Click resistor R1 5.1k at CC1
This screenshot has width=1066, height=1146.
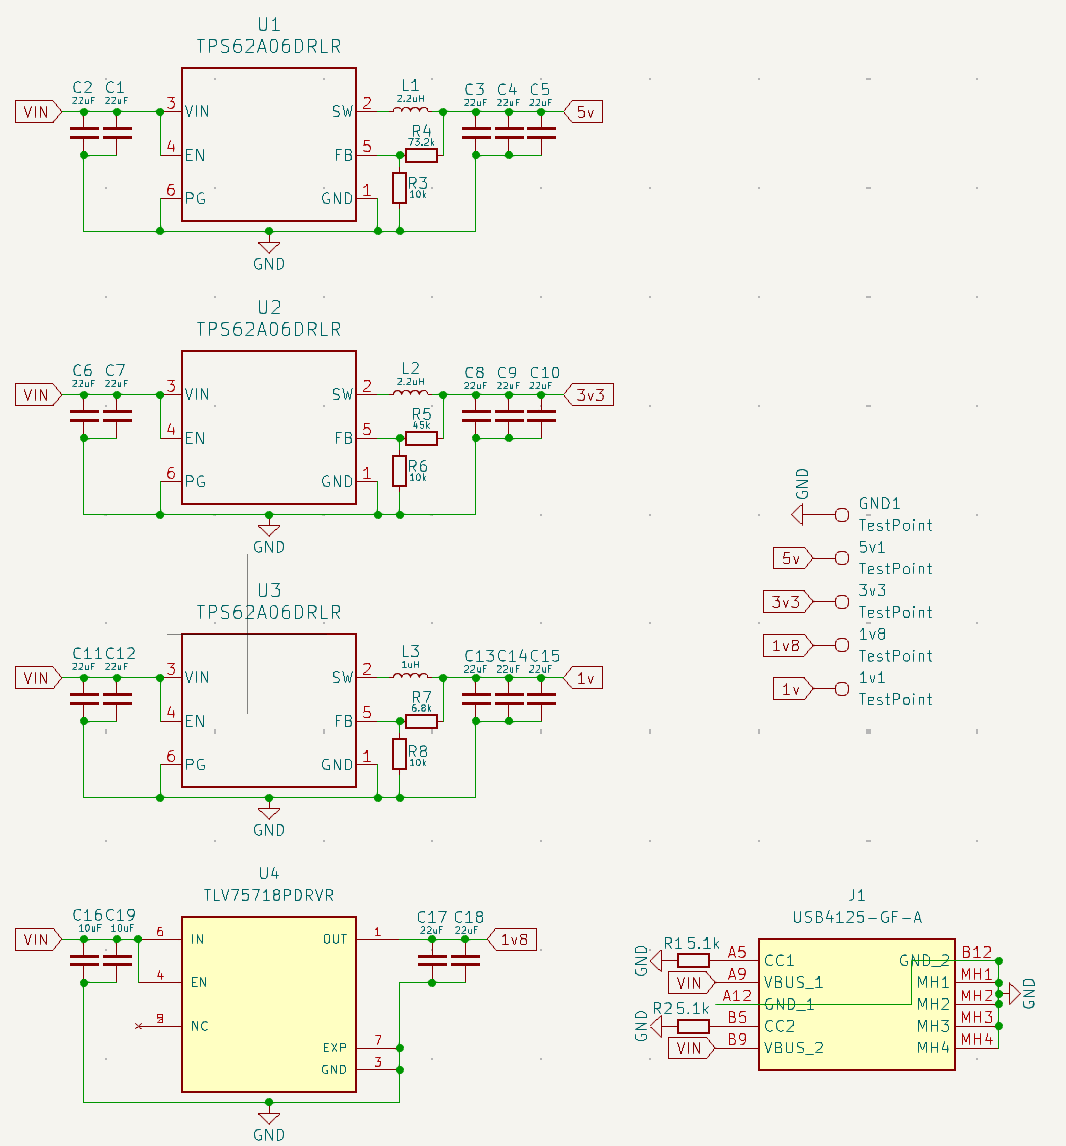[x=693, y=960]
